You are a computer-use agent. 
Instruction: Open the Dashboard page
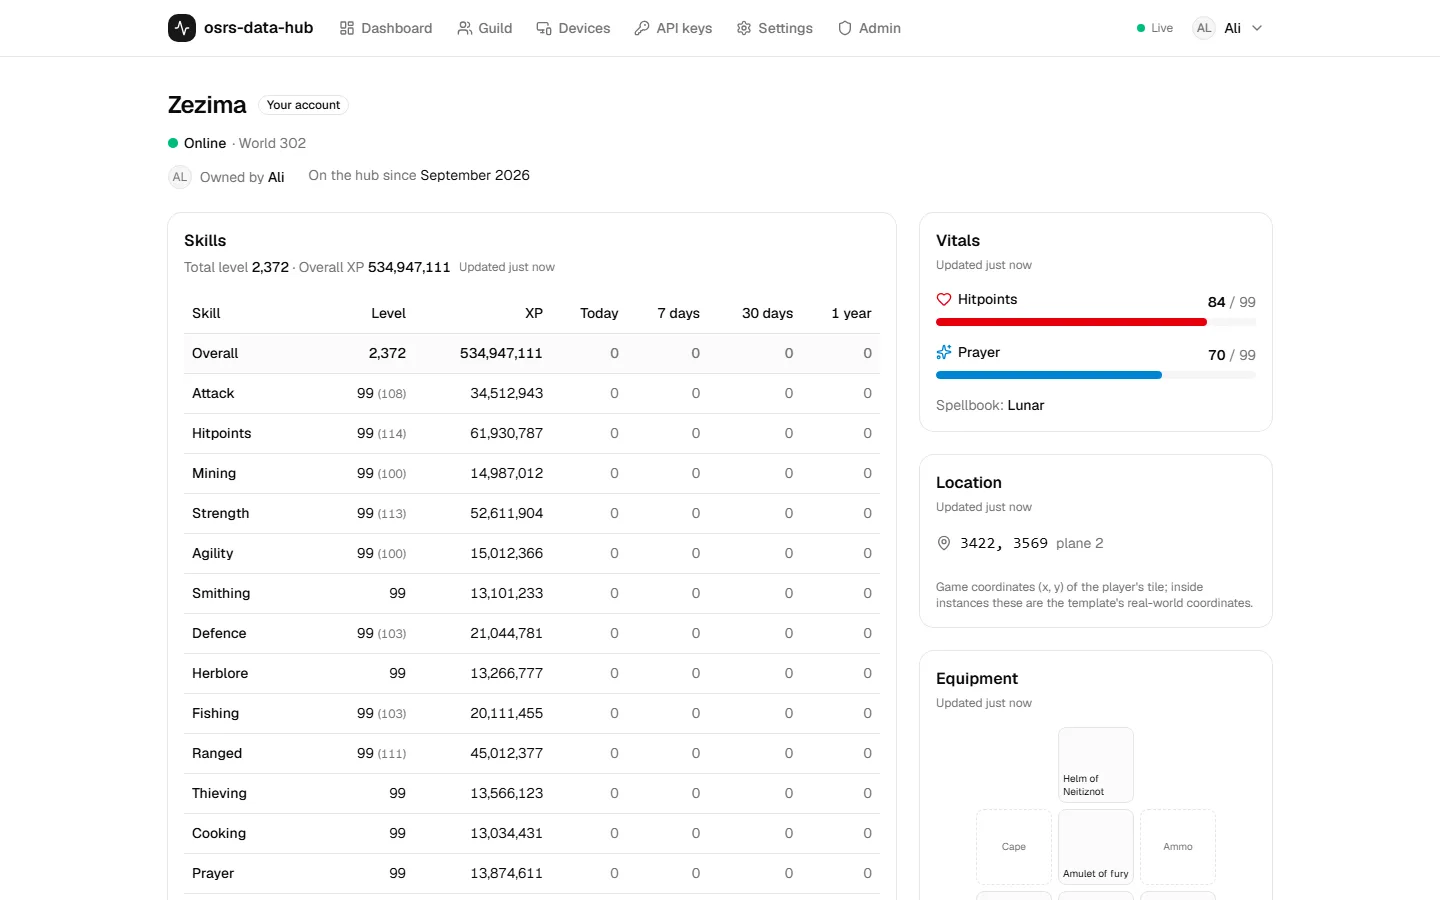[386, 28]
